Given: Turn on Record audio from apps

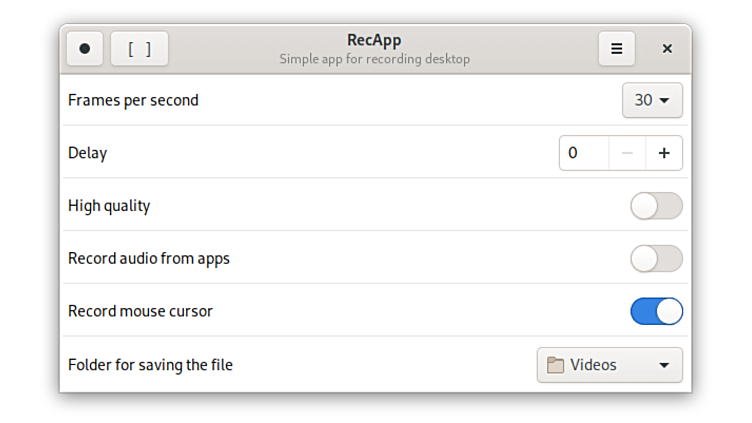Looking at the screenshot, I should (x=656, y=259).
